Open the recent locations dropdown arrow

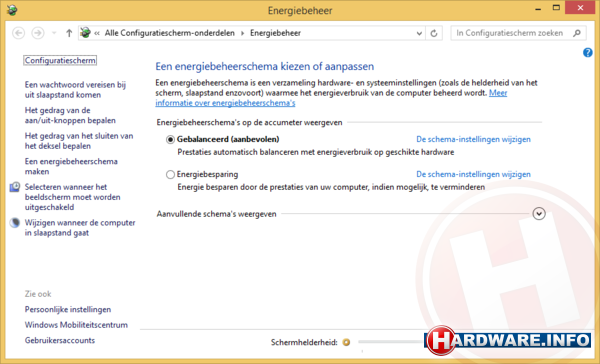(54, 33)
